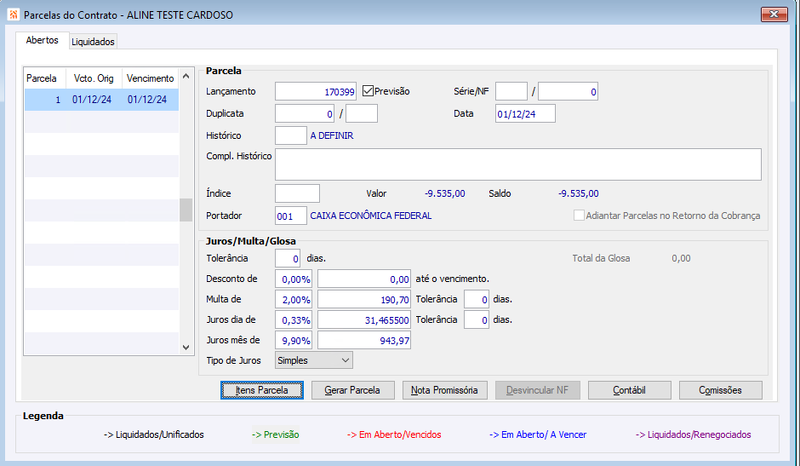Open Nota Promissória

click(444, 390)
